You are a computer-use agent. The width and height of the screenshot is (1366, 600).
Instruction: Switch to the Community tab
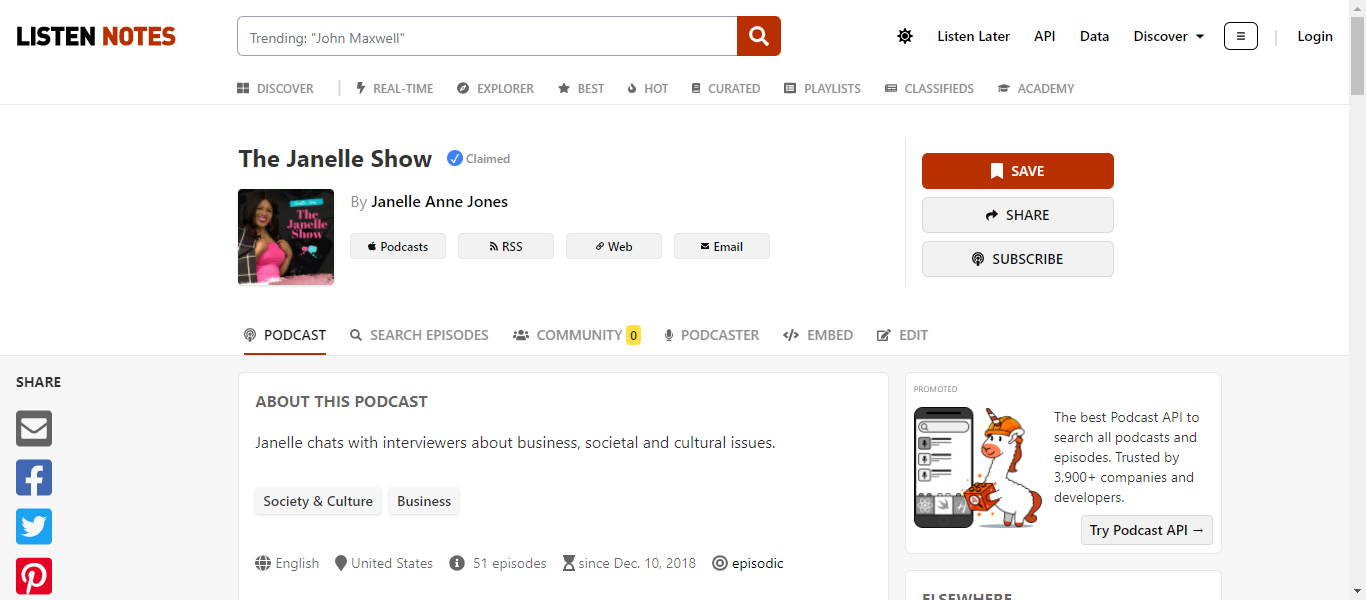click(x=577, y=335)
